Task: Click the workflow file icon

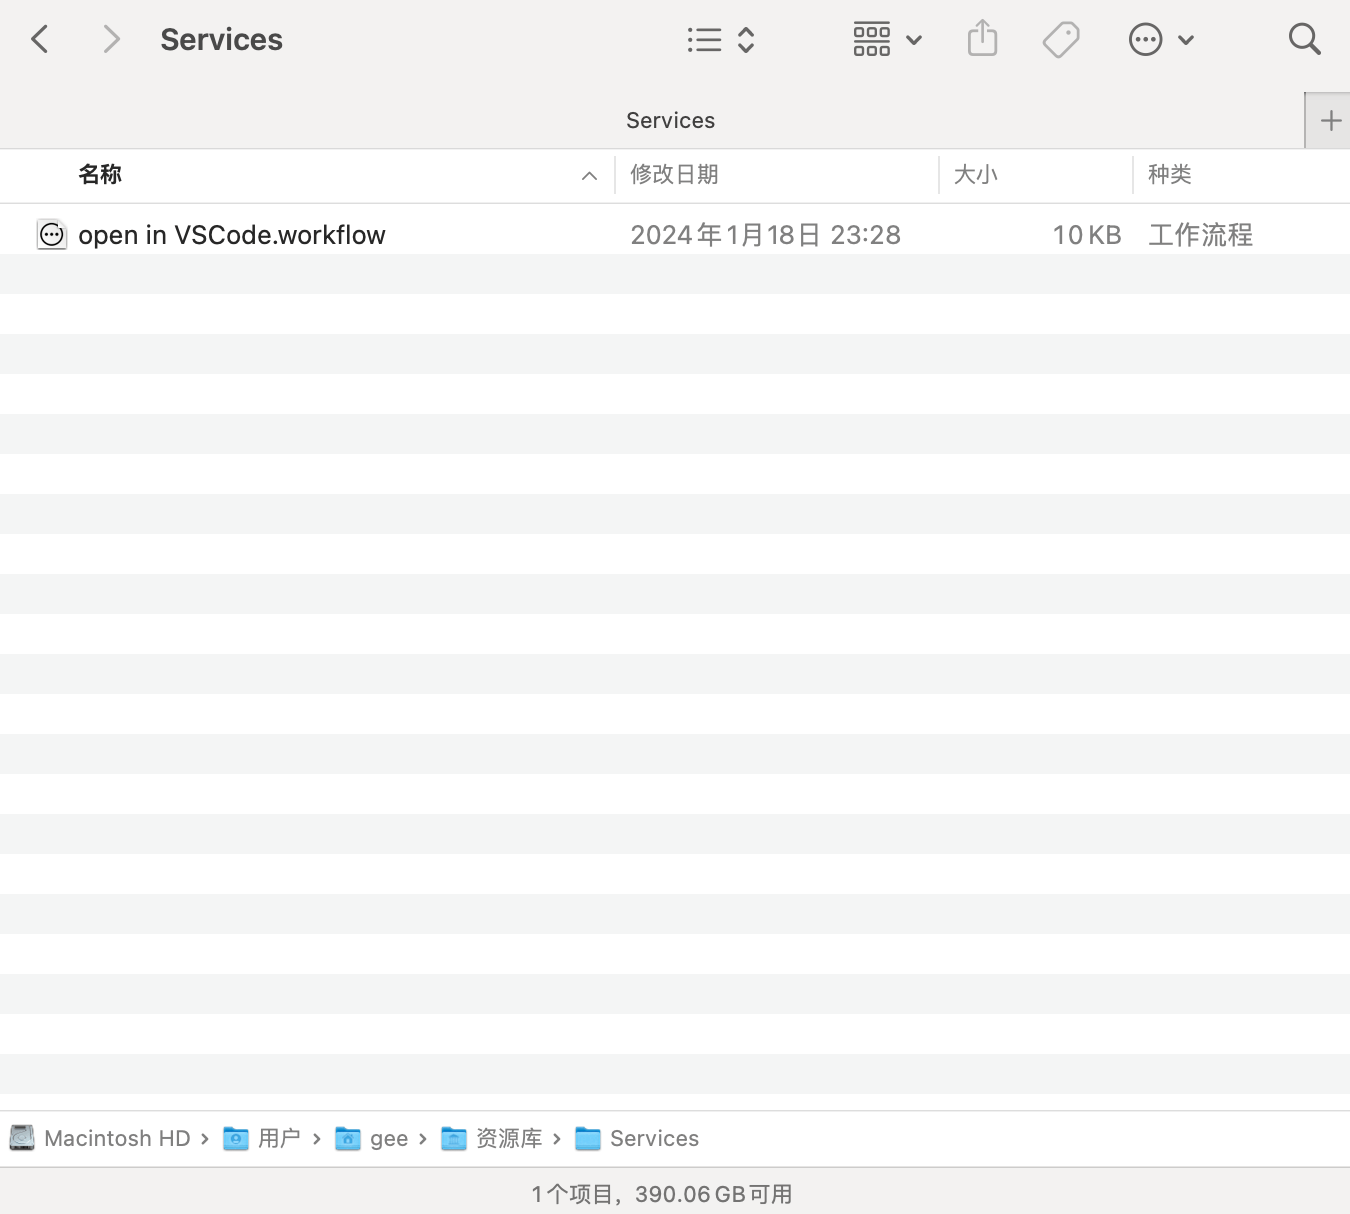Action: tap(52, 234)
